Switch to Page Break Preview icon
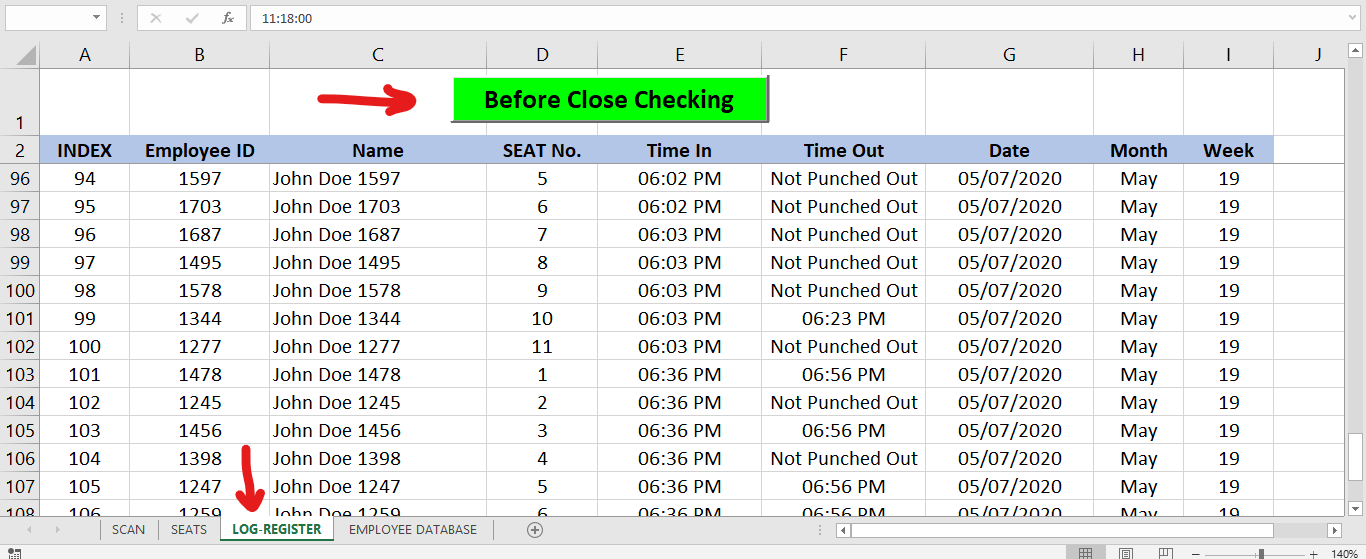The image size is (1366, 559). click(1165, 553)
